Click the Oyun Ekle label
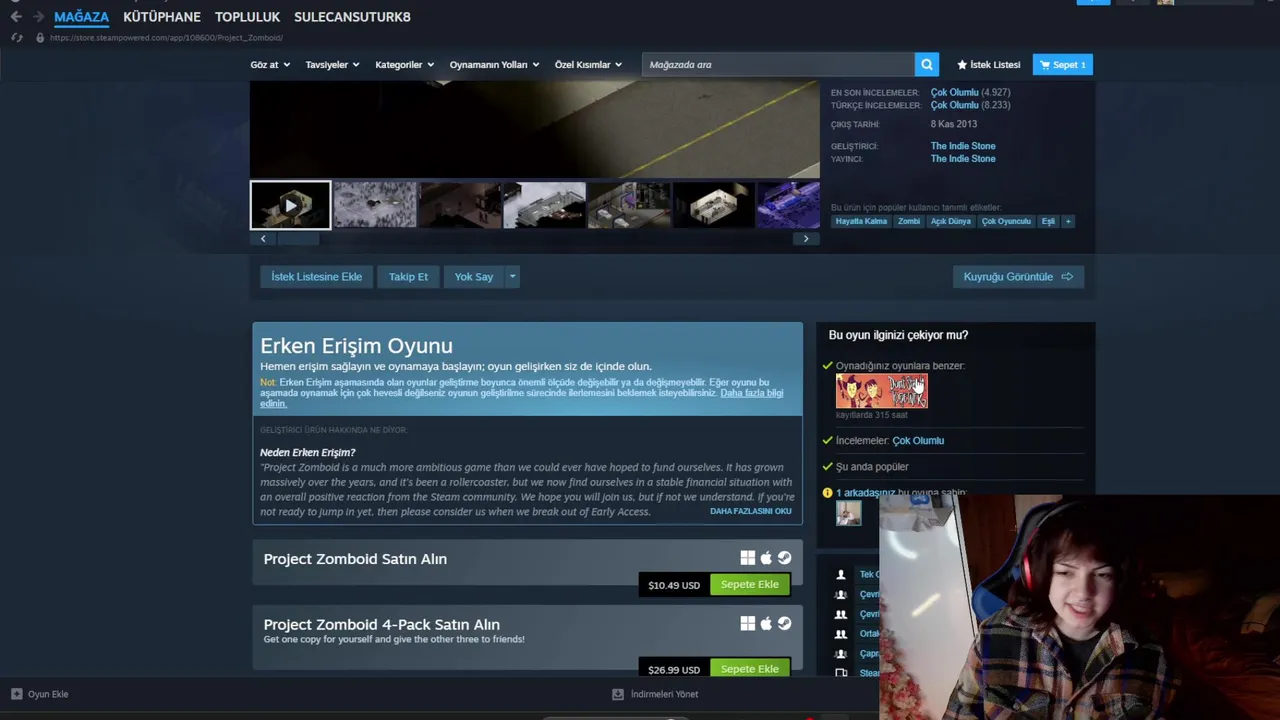Screen dimensions: 1280x720 (48, 694)
